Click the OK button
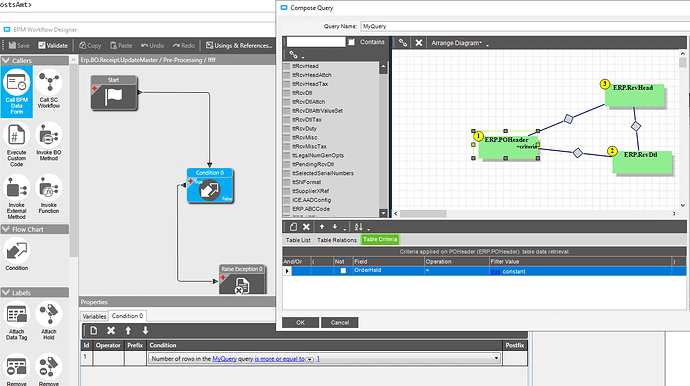690x386 pixels. tap(301, 323)
